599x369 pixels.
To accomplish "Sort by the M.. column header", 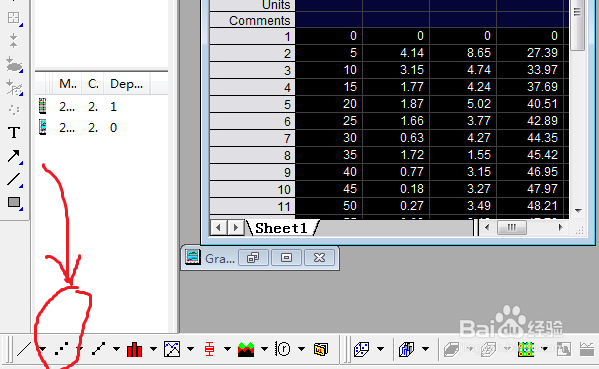I will (x=67, y=84).
